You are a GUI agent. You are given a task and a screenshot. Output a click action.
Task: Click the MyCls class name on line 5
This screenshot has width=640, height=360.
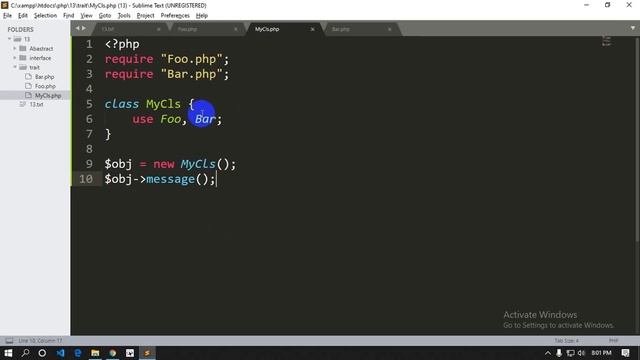(x=163, y=104)
